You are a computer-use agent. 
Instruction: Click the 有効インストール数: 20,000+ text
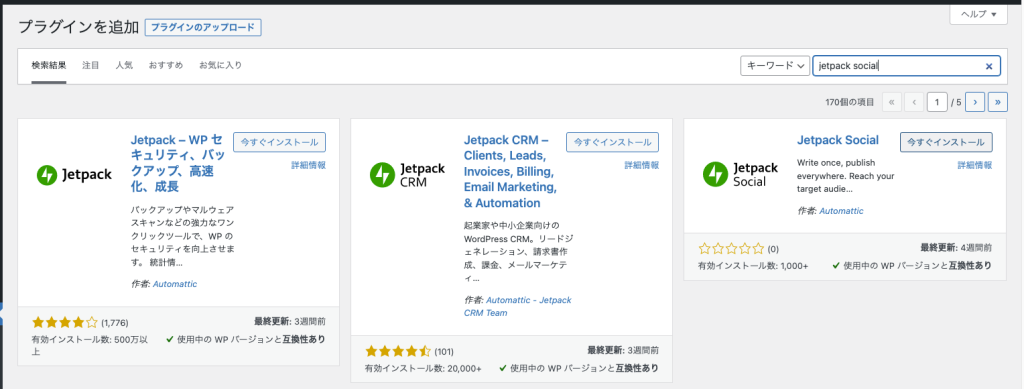click(x=423, y=369)
